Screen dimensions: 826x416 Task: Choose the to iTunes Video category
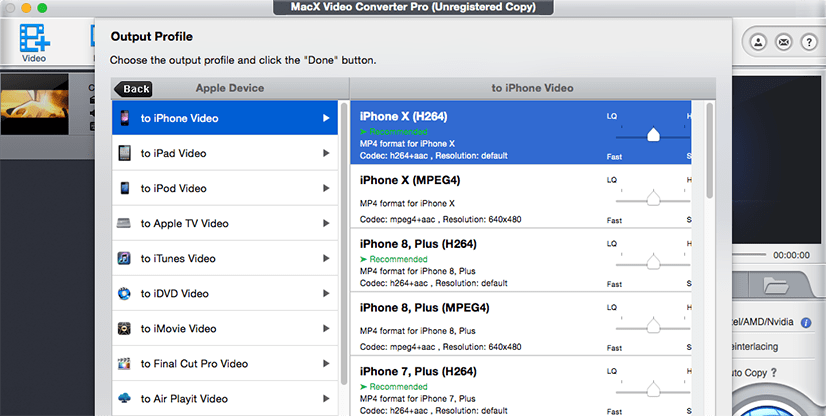coord(225,259)
